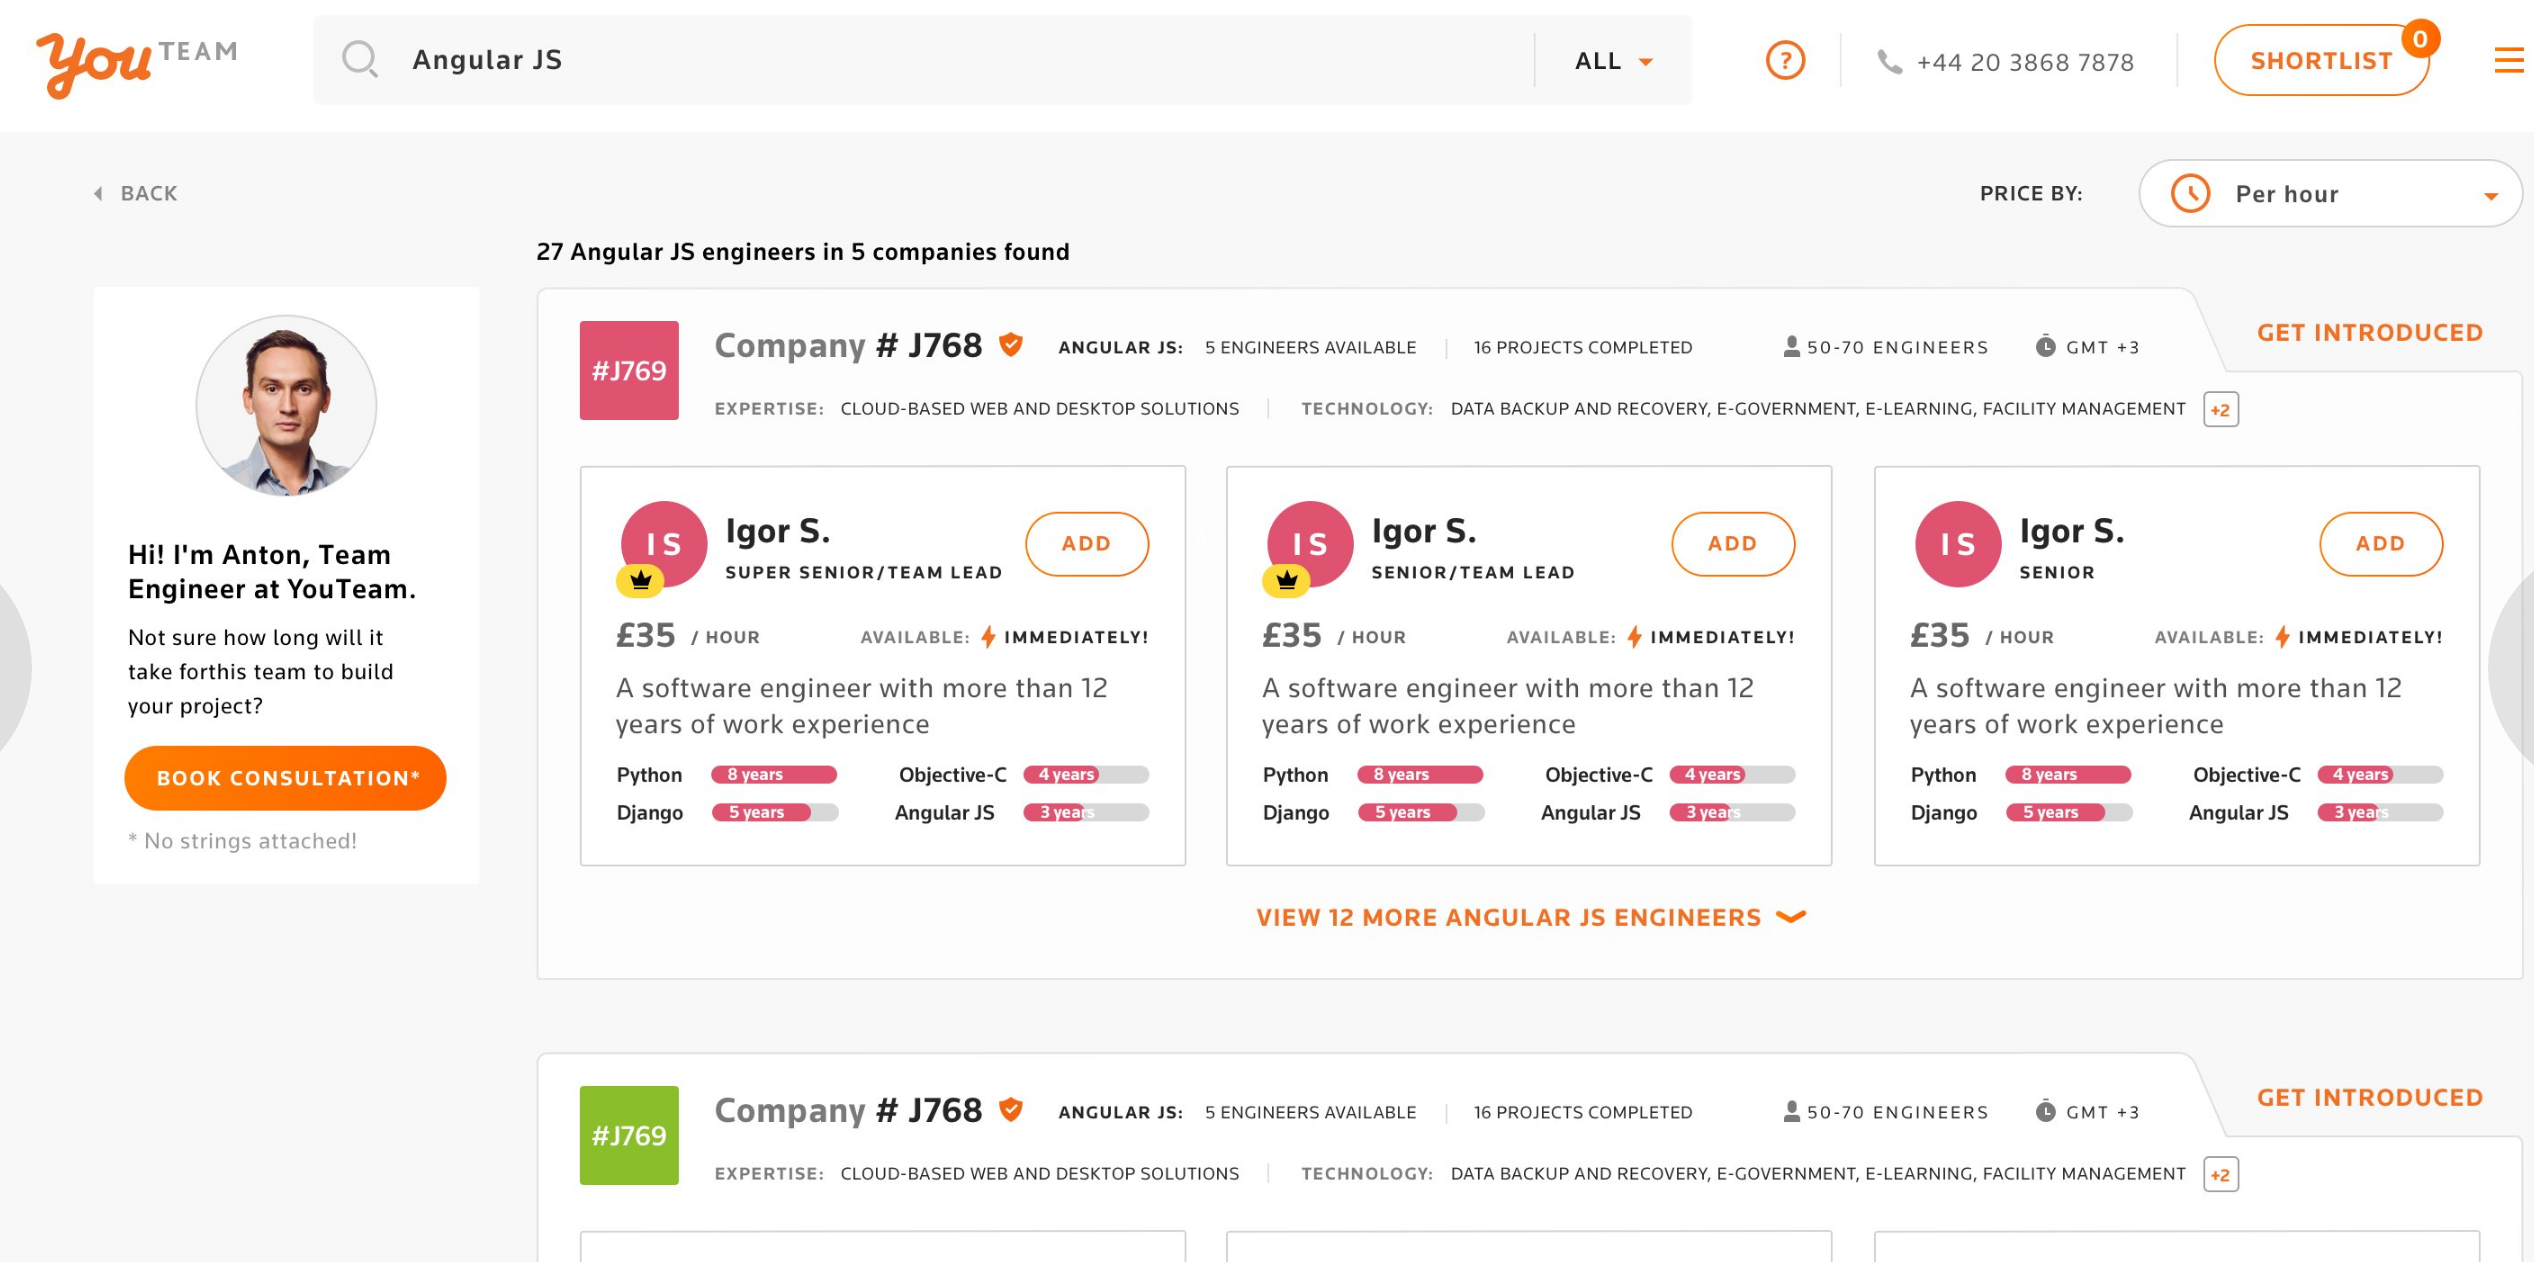Click '27 Angular JS engineers in 5 companies found'
Screen dimensions: 2534x1262
(803, 252)
